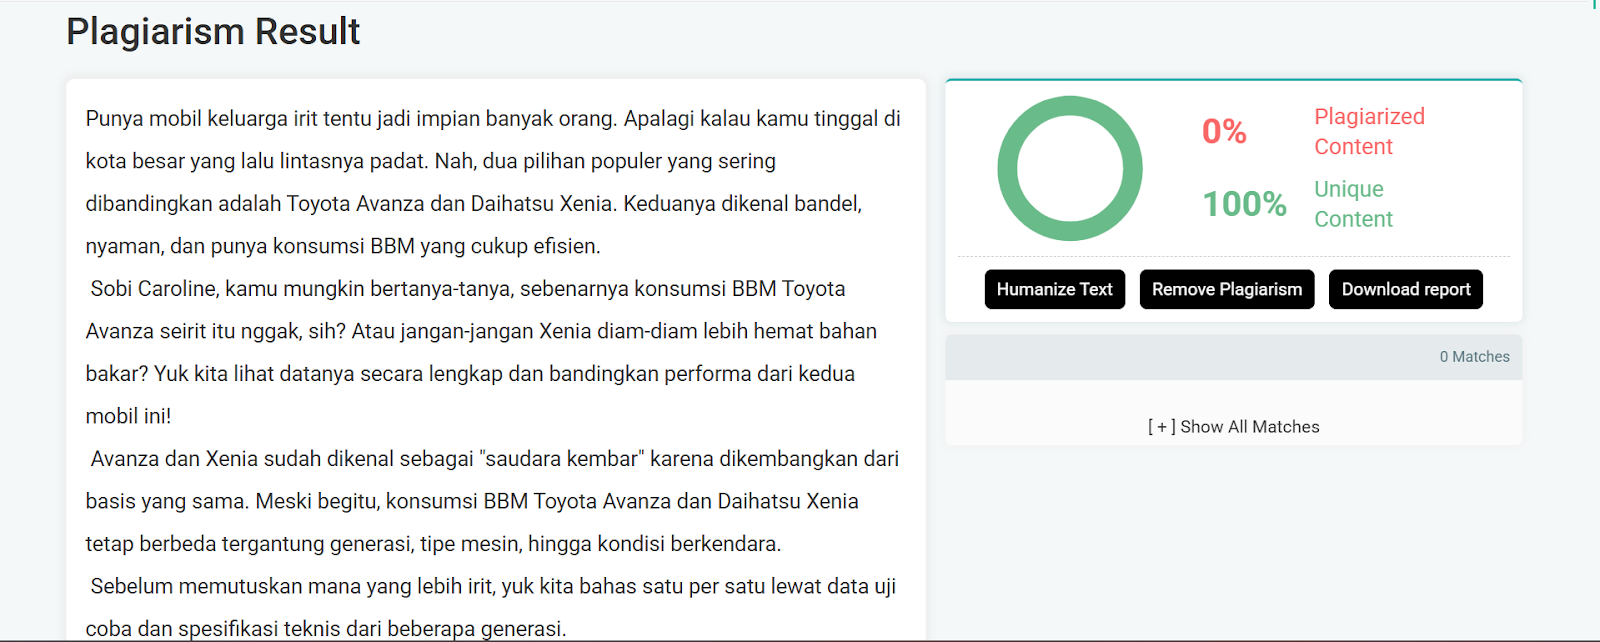
Task: Click the Remove Plagiarism button
Action: click(1227, 289)
